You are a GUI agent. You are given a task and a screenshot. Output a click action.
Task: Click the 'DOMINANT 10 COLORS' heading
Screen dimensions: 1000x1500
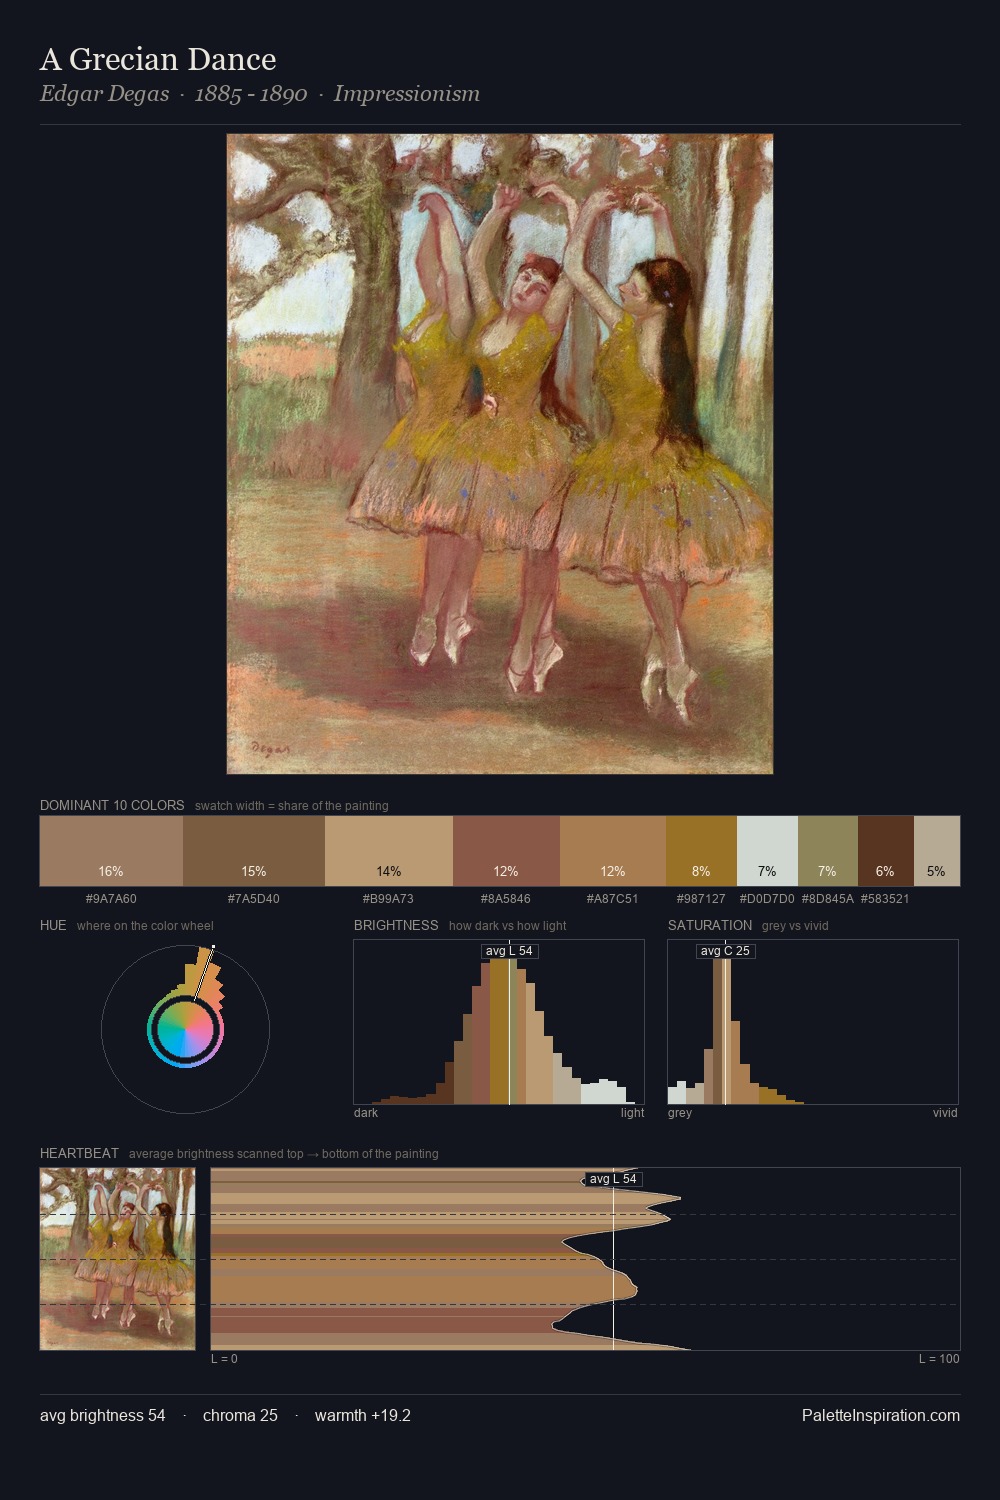112,805
